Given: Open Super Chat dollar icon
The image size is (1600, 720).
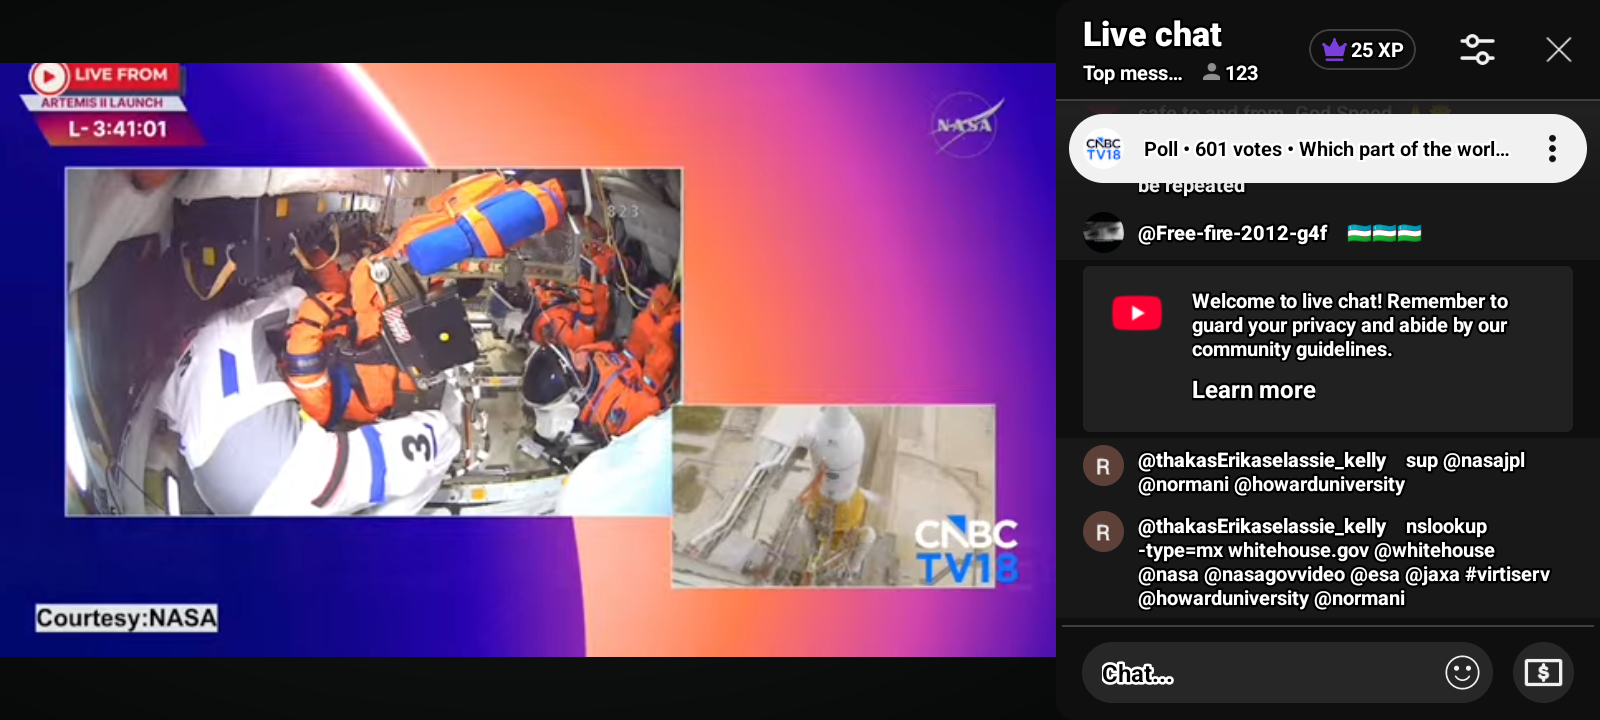Looking at the screenshot, I should tap(1542, 673).
